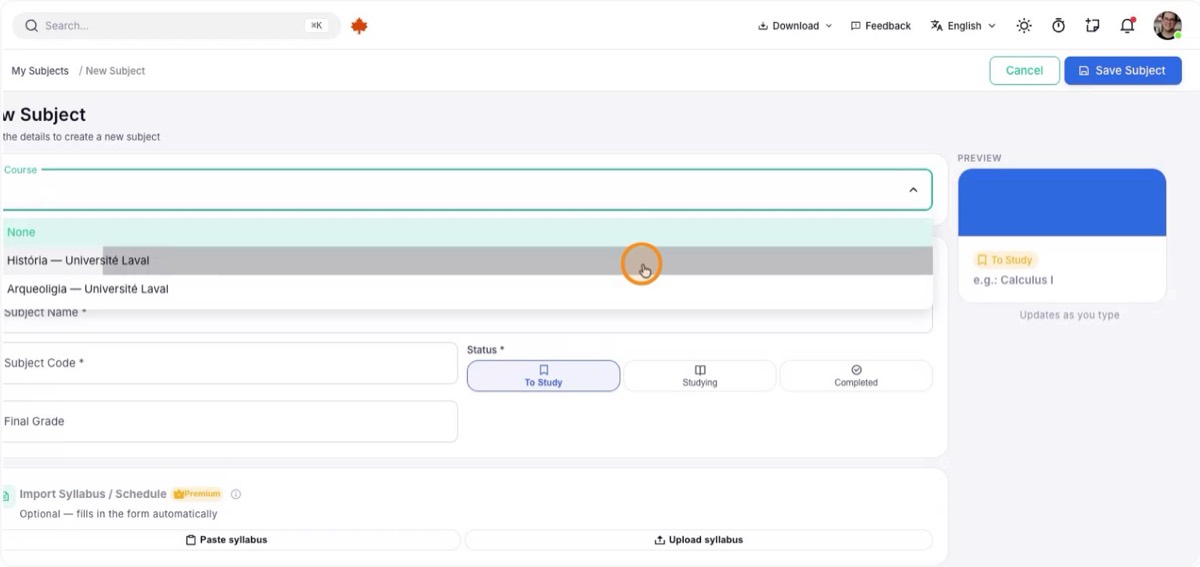Open notifications bell icon

[x=1127, y=26]
